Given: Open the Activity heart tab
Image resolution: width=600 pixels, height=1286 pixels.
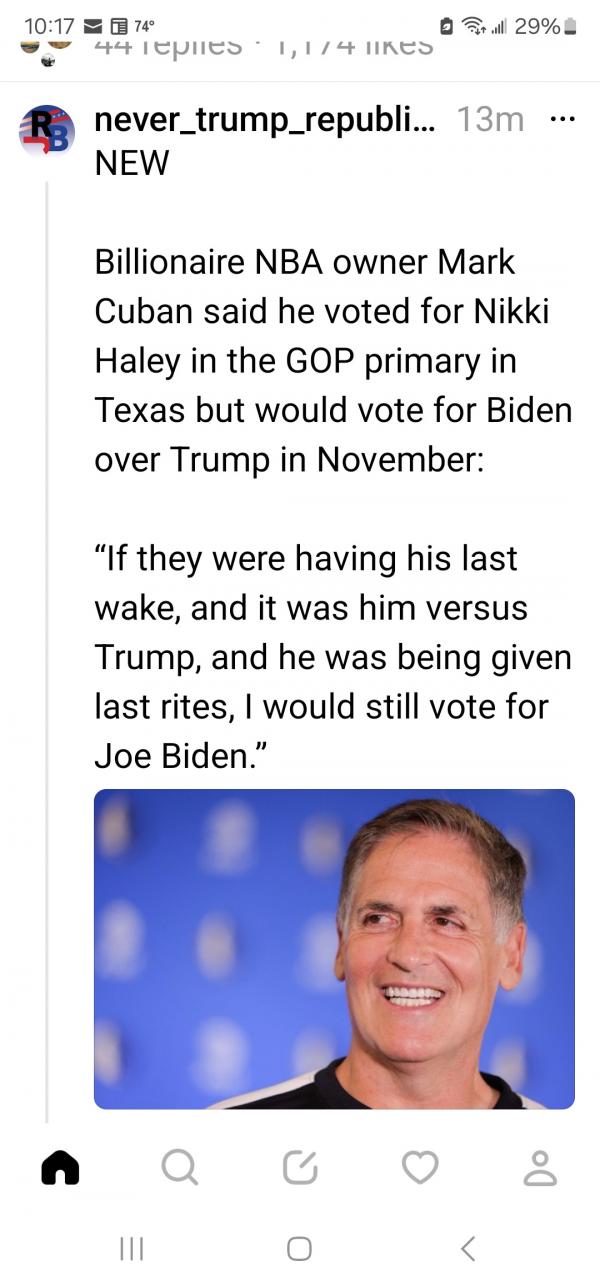Looking at the screenshot, I should pyautogui.click(x=420, y=1167).
